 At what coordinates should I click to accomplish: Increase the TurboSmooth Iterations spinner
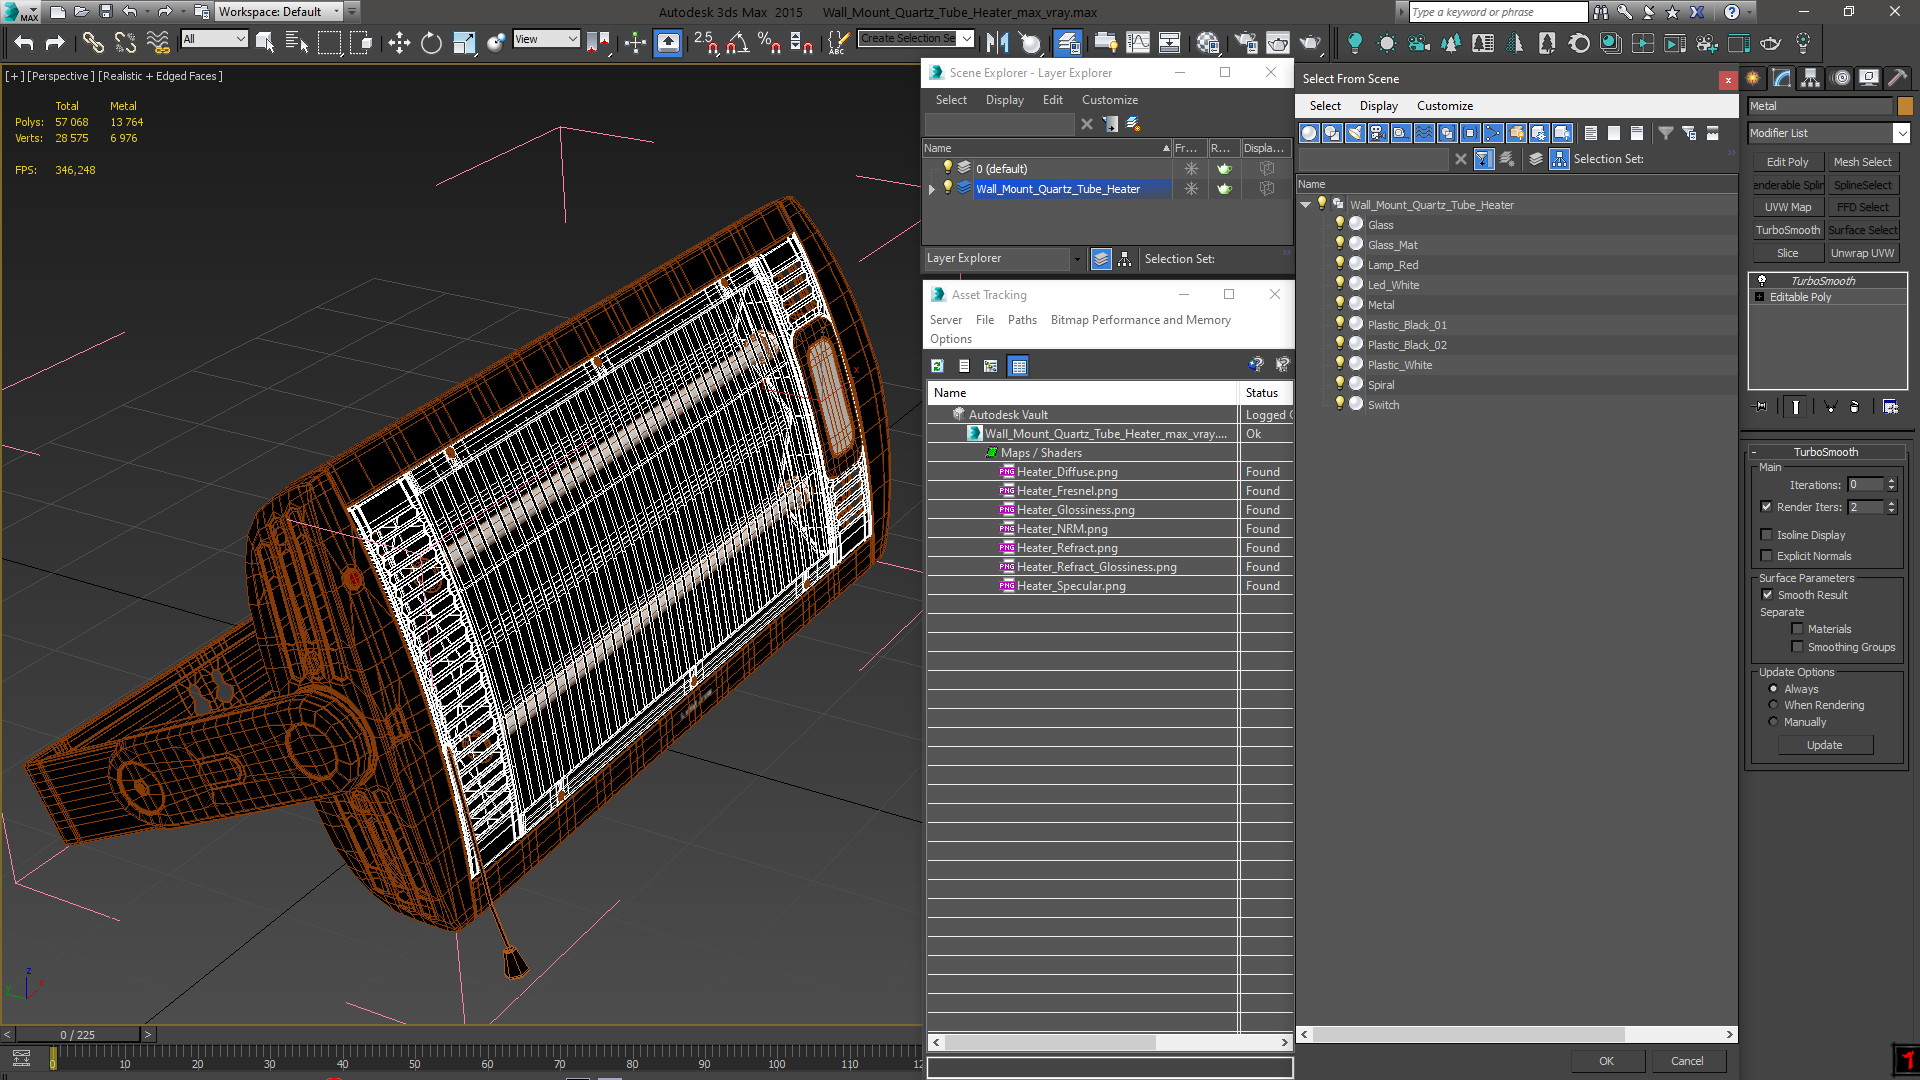pos(1891,481)
